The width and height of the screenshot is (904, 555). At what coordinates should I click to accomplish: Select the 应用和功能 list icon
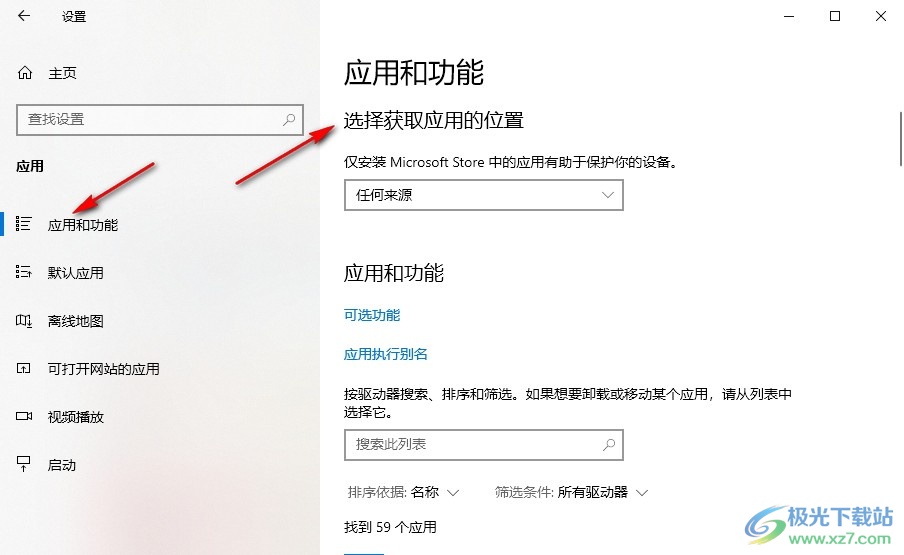click(x=24, y=224)
